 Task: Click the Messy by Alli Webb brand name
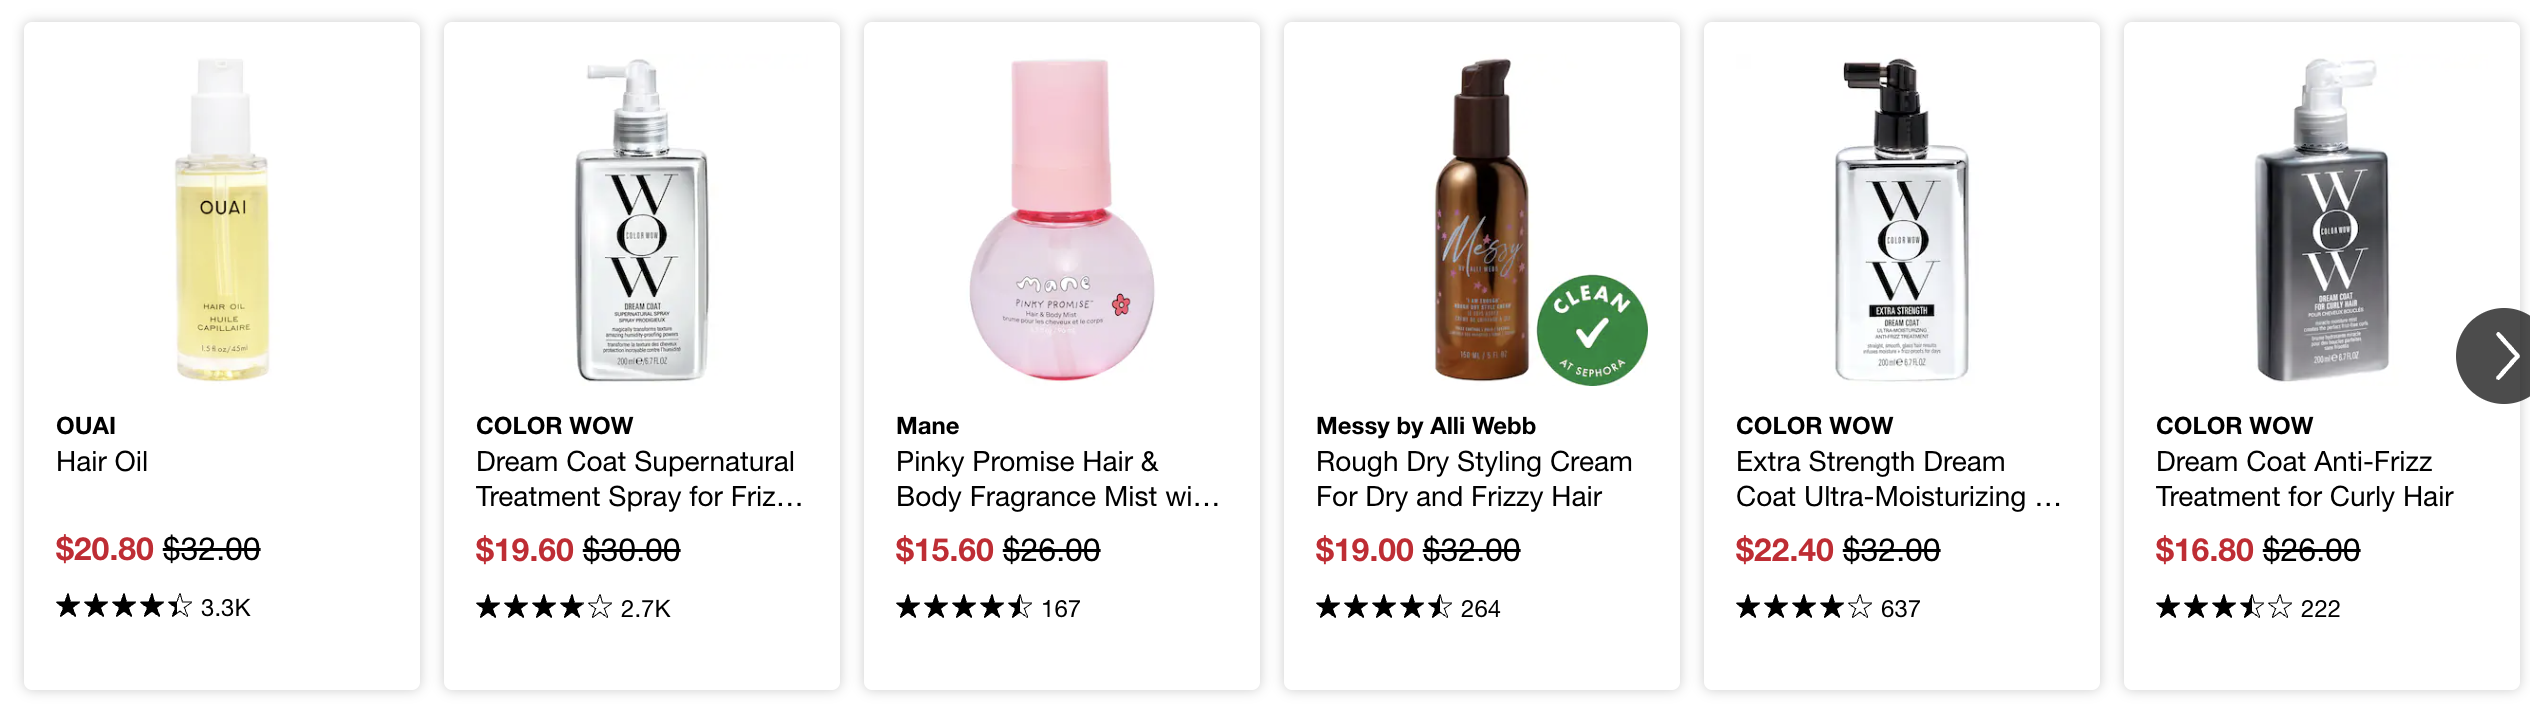click(x=1425, y=426)
